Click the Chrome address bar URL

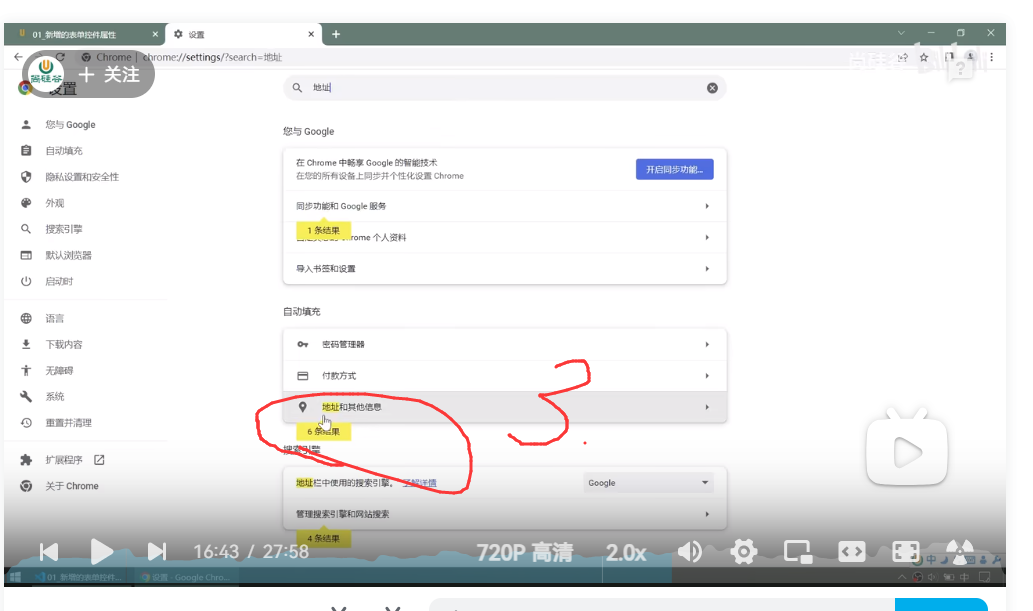(x=212, y=57)
